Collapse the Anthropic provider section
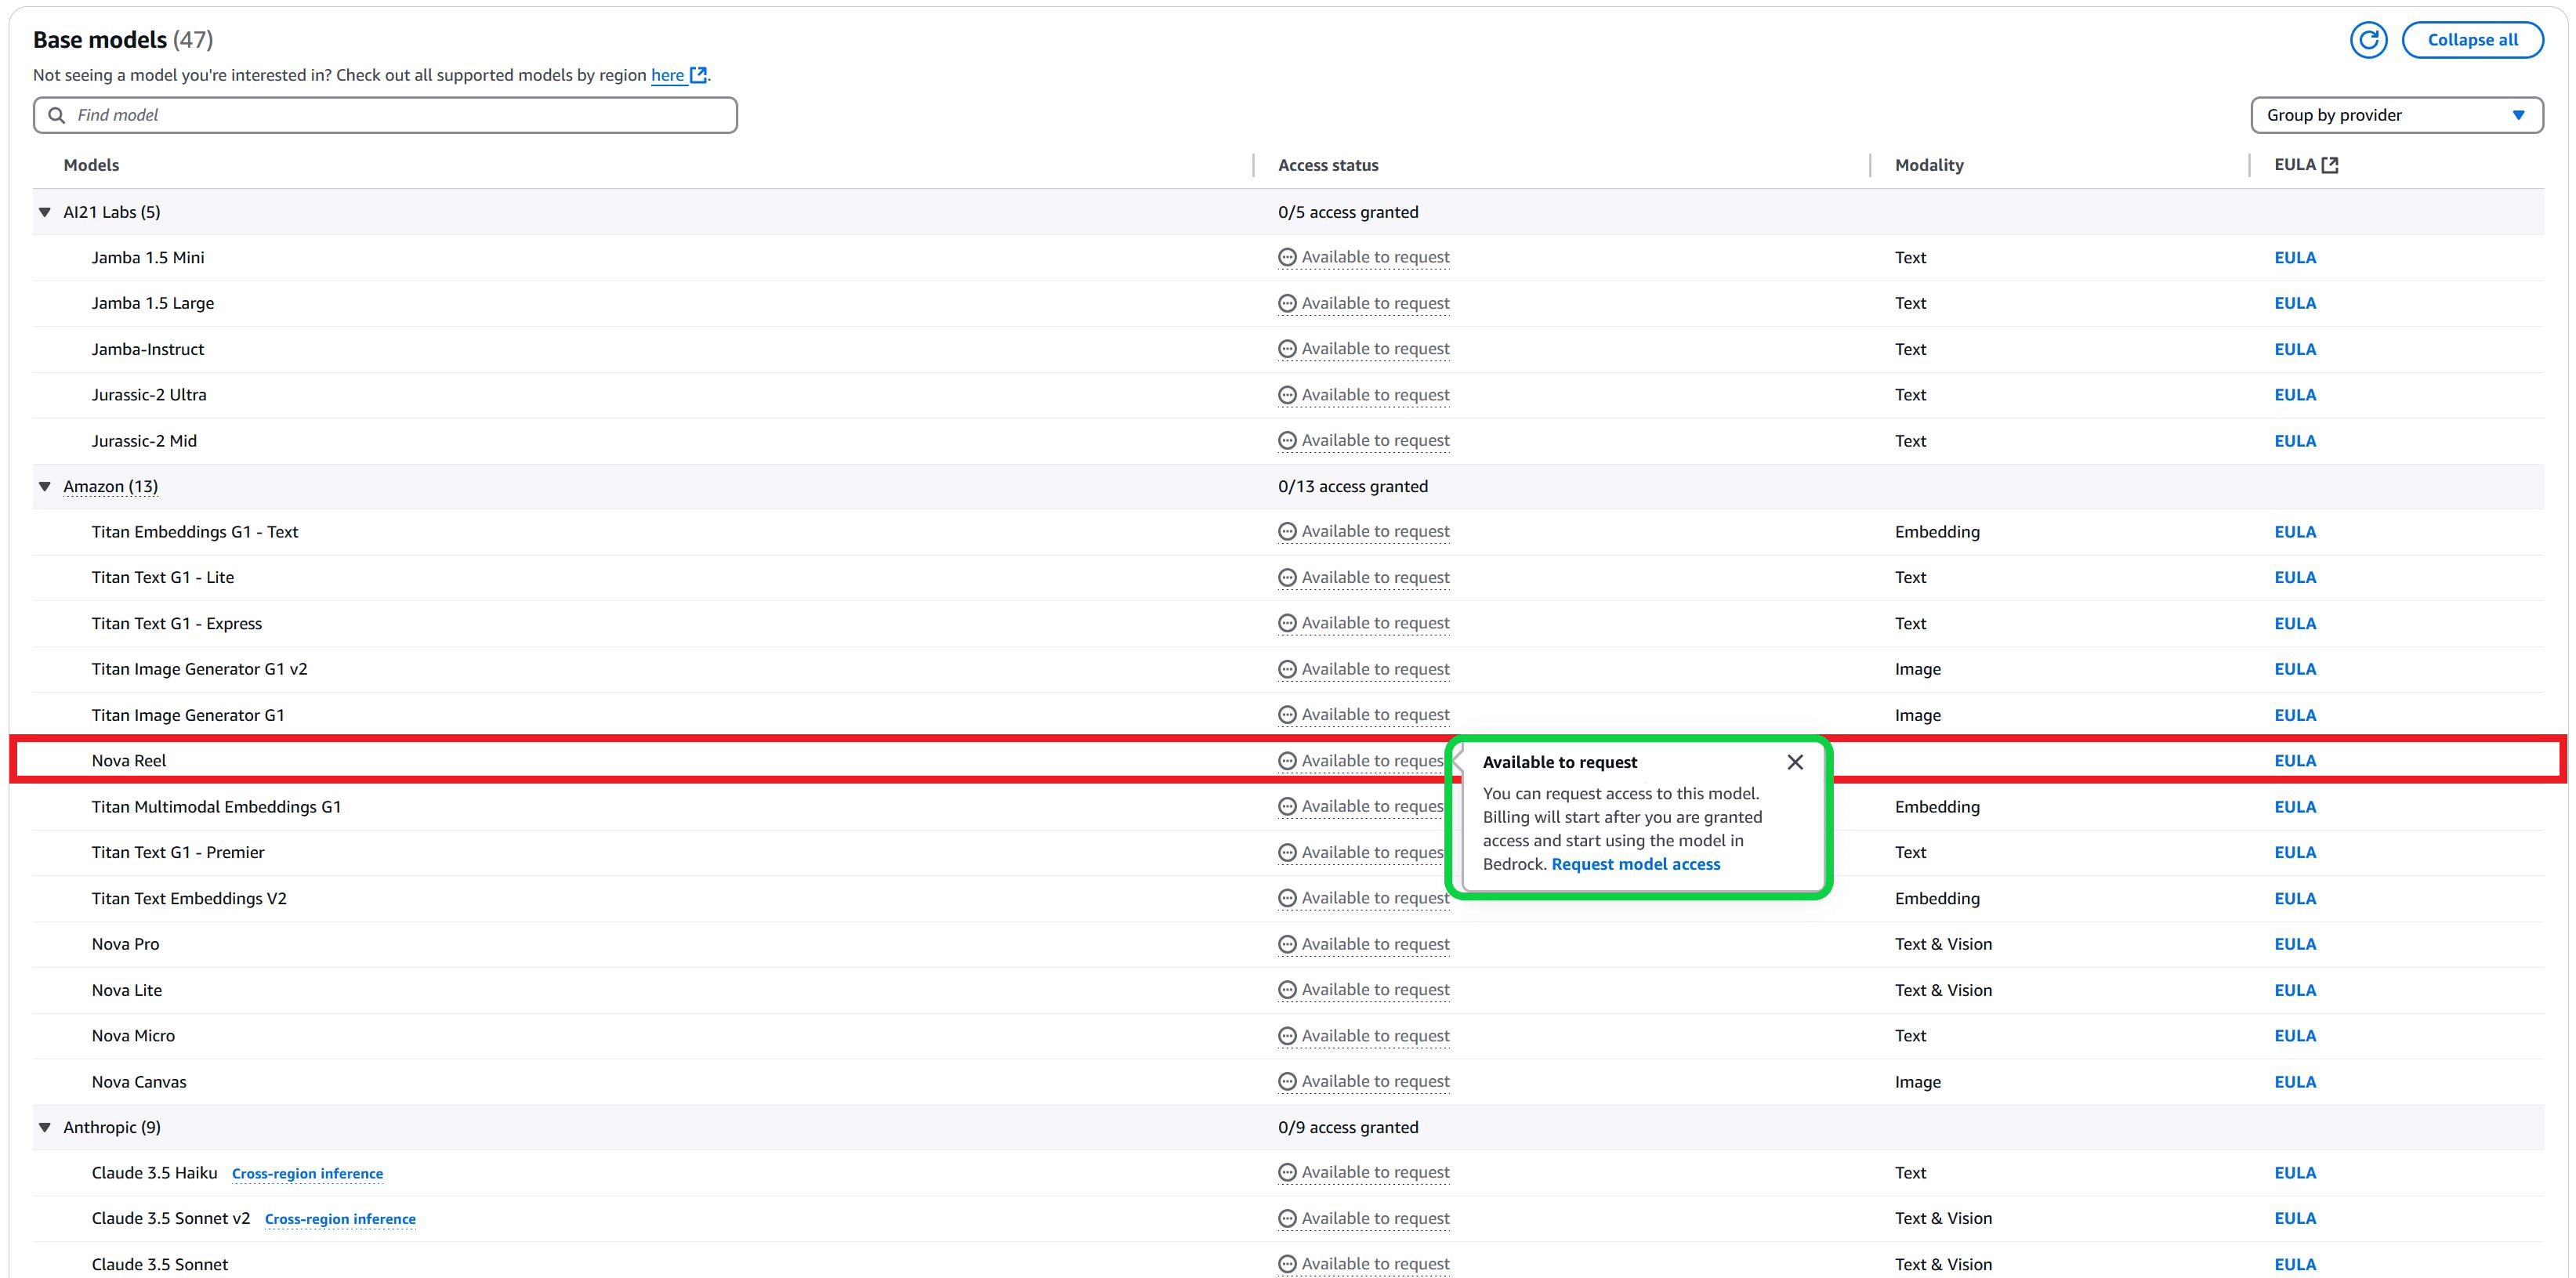The height and width of the screenshot is (1278, 2576). click(44, 1127)
